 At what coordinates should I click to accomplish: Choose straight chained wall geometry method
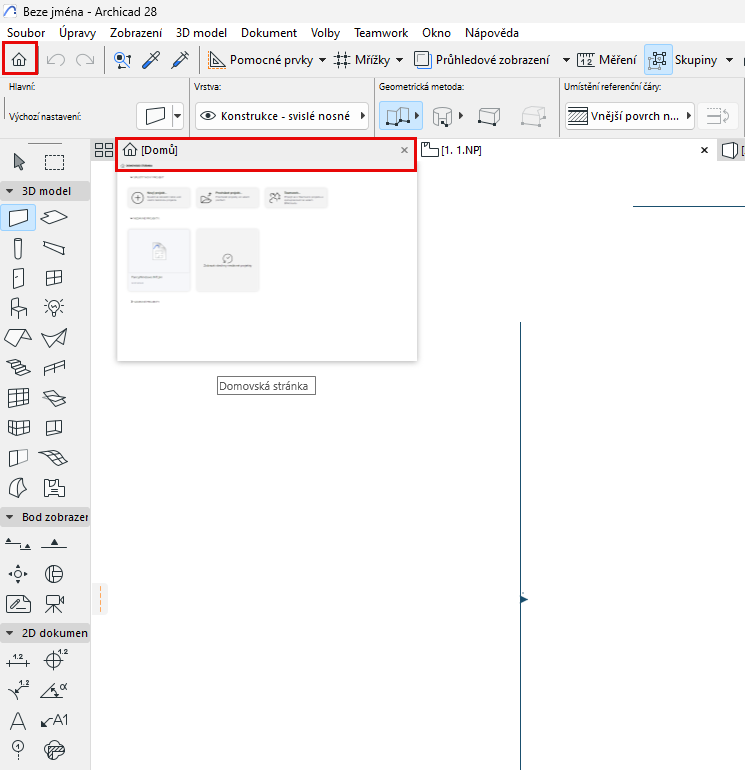(x=398, y=116)
